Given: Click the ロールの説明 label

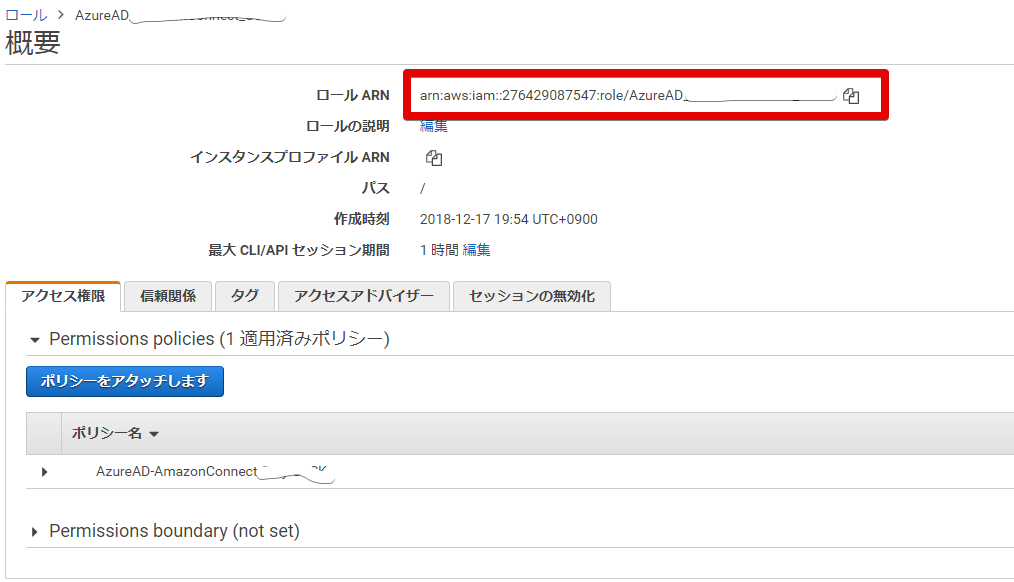Looking at the screenshot, I should 347,126.
